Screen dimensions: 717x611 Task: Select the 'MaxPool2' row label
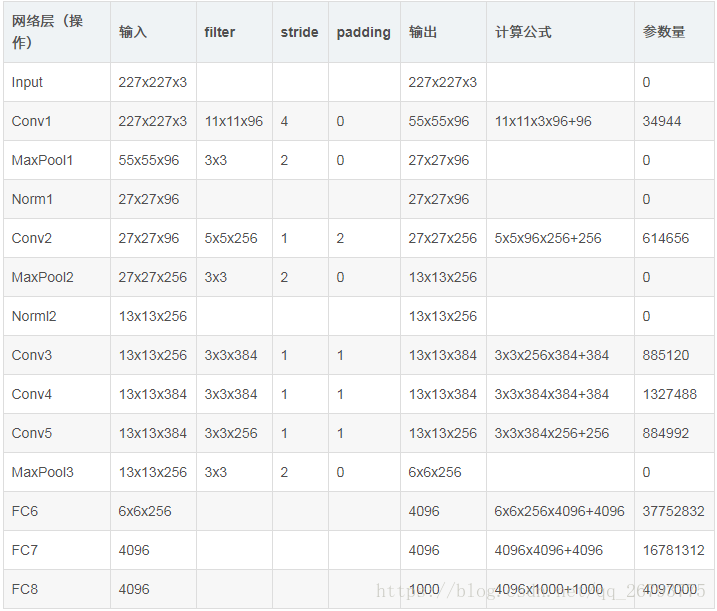pos(43,277)
